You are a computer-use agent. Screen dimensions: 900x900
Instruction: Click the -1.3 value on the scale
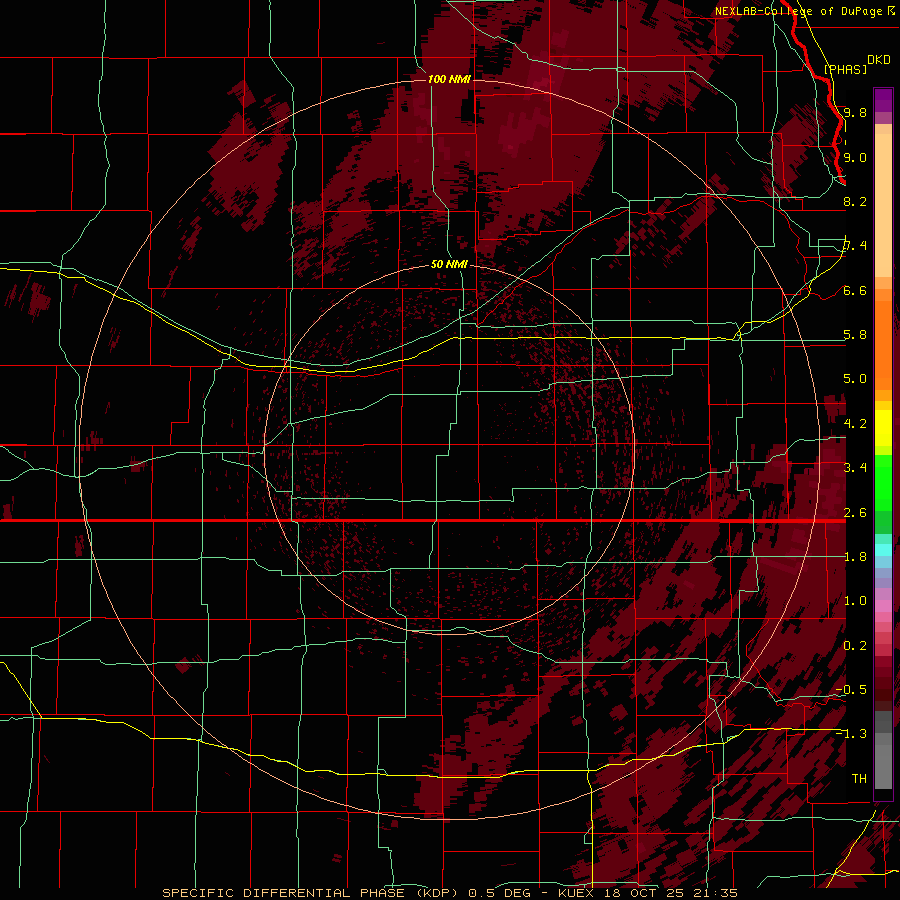[851, 734]
